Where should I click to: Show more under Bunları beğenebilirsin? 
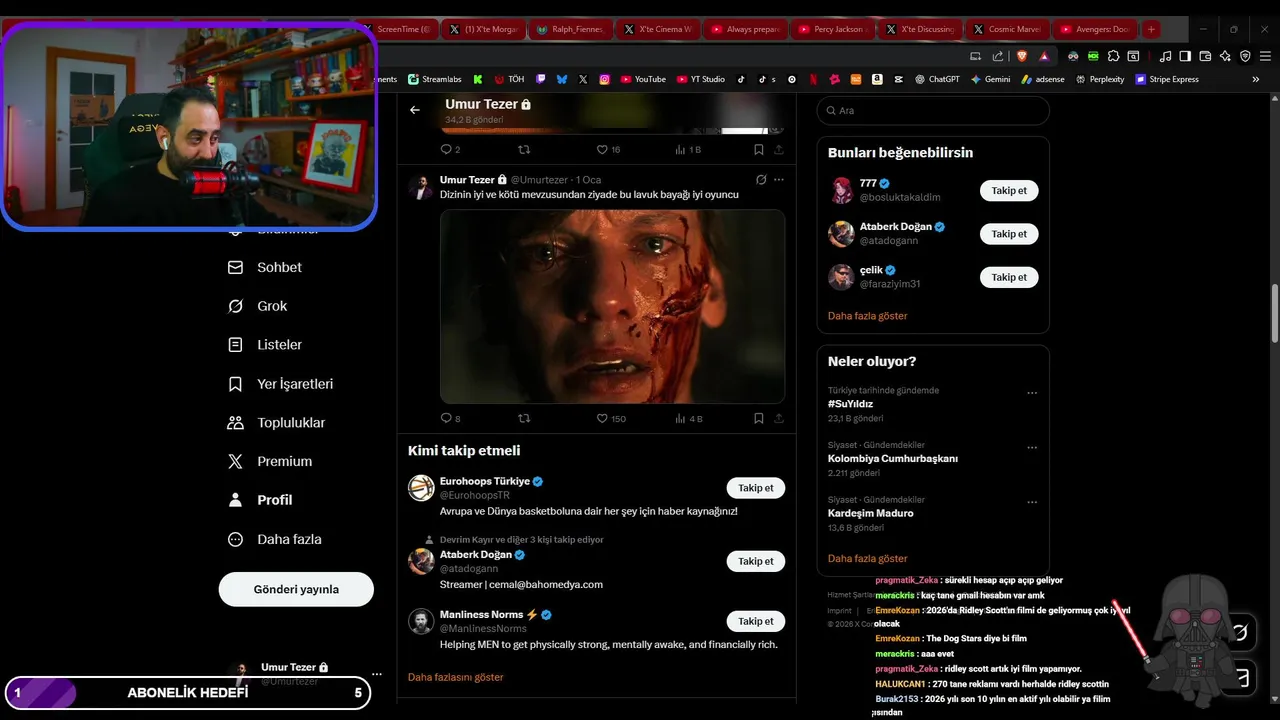click(868, 316)
